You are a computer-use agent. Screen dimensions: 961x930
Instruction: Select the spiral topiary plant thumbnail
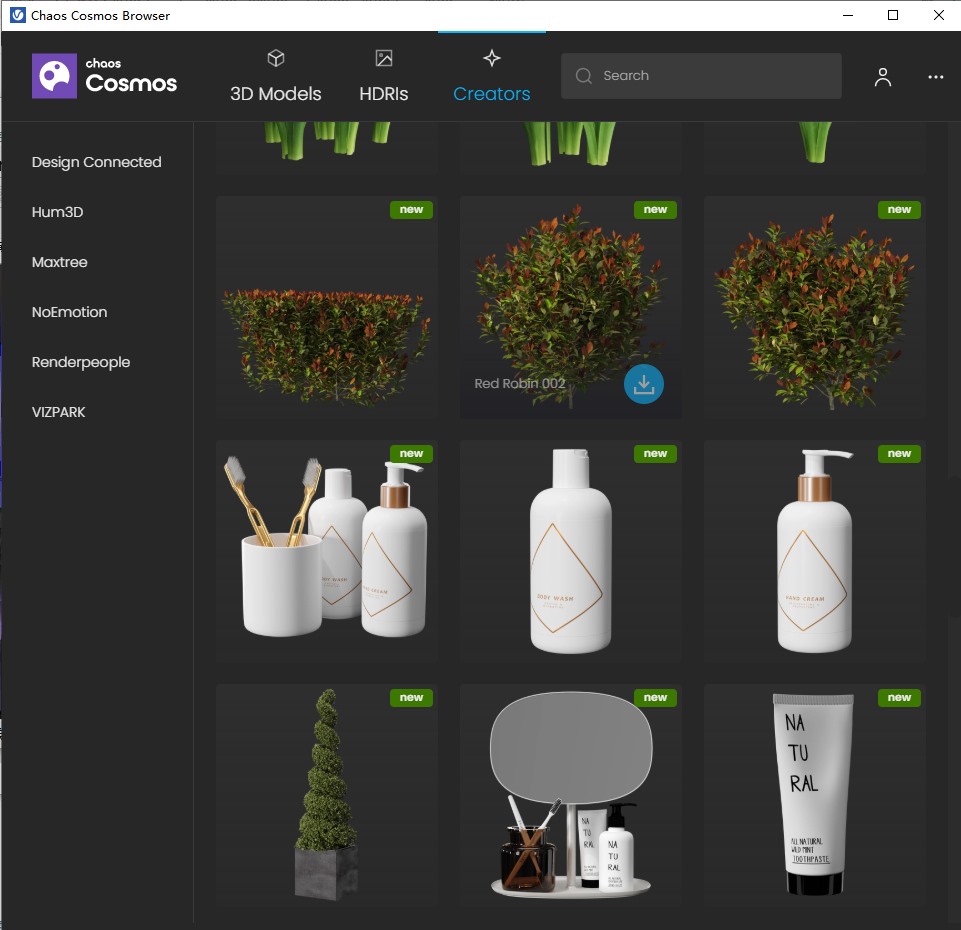[x=327, y=795]
